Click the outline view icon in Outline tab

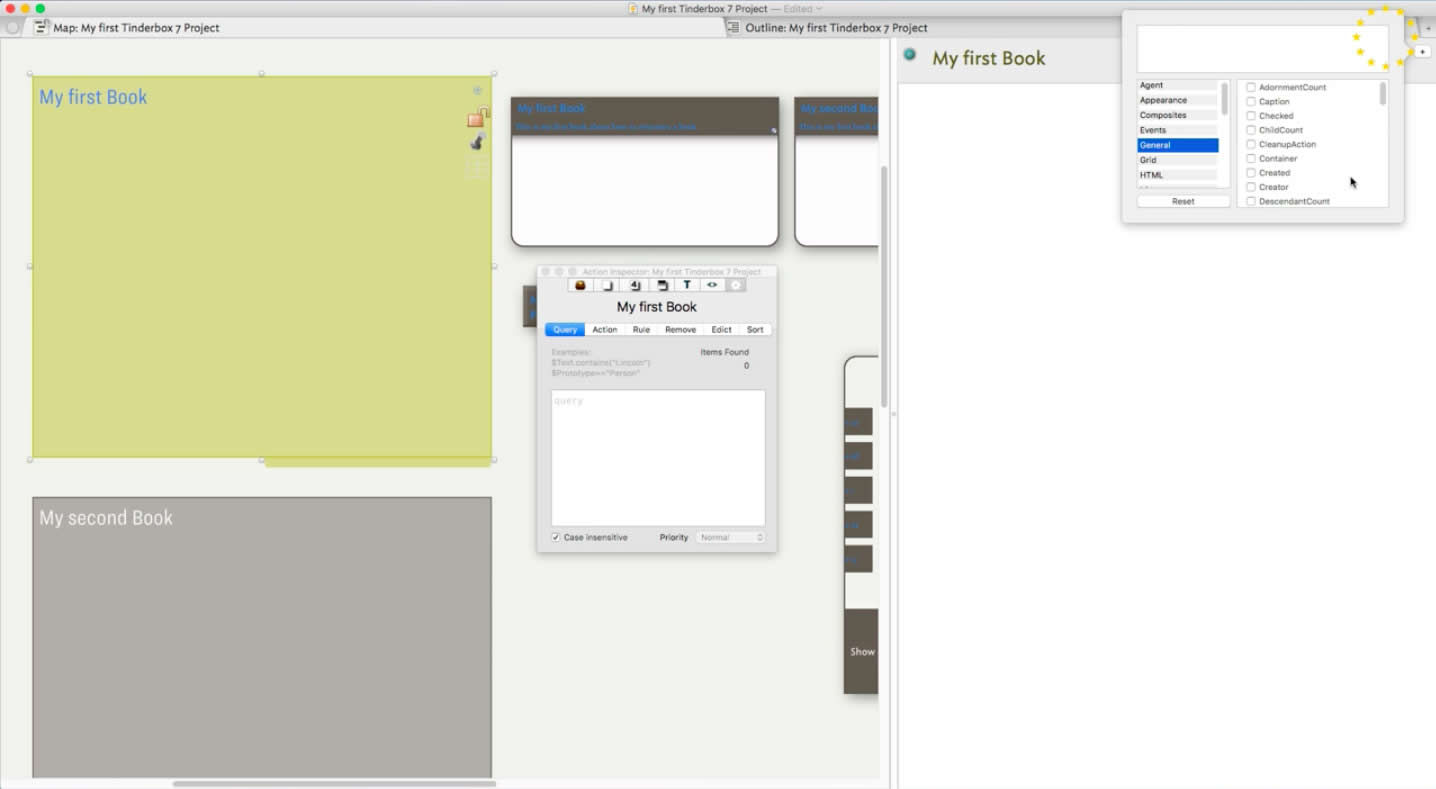(734, 28)
